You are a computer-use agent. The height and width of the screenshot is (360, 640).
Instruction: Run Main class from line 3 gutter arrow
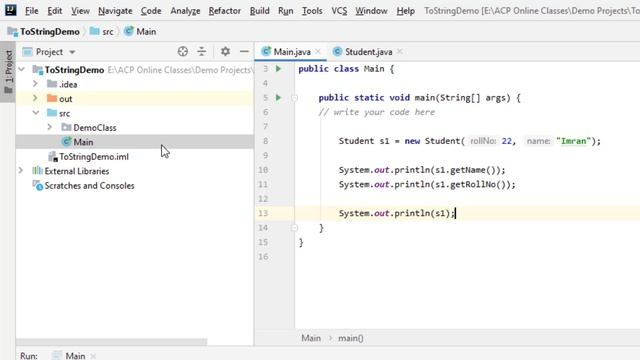(x=278, y=69)
